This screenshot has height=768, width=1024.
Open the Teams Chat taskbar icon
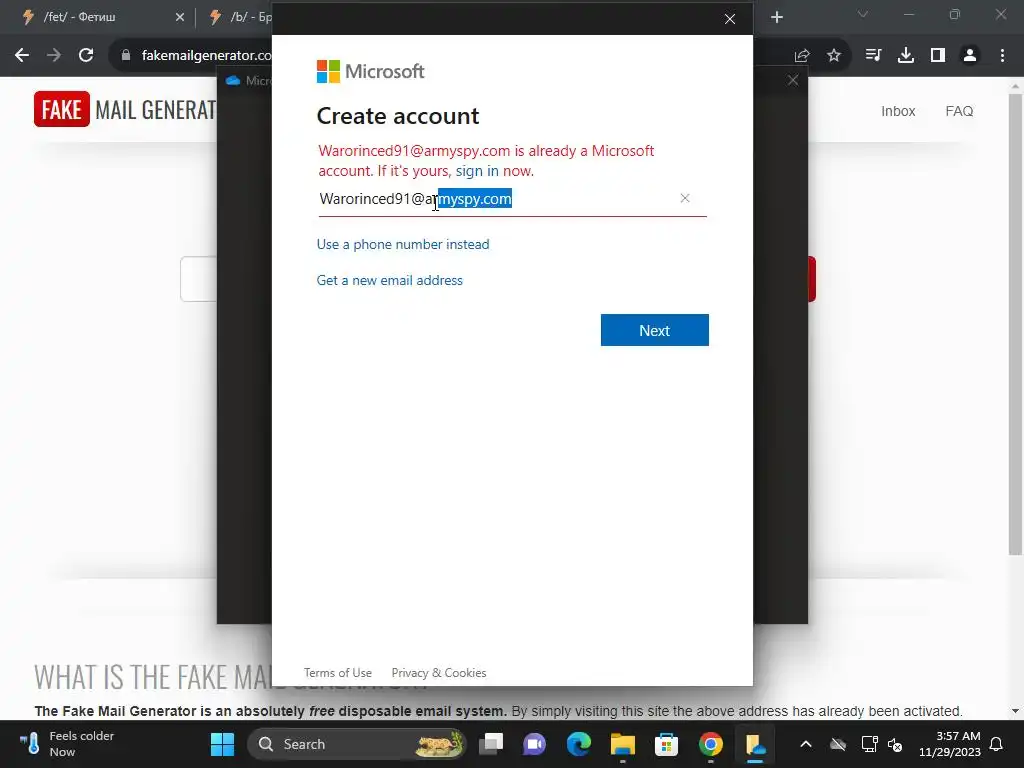pyautogui.click(x=534, y=744)
